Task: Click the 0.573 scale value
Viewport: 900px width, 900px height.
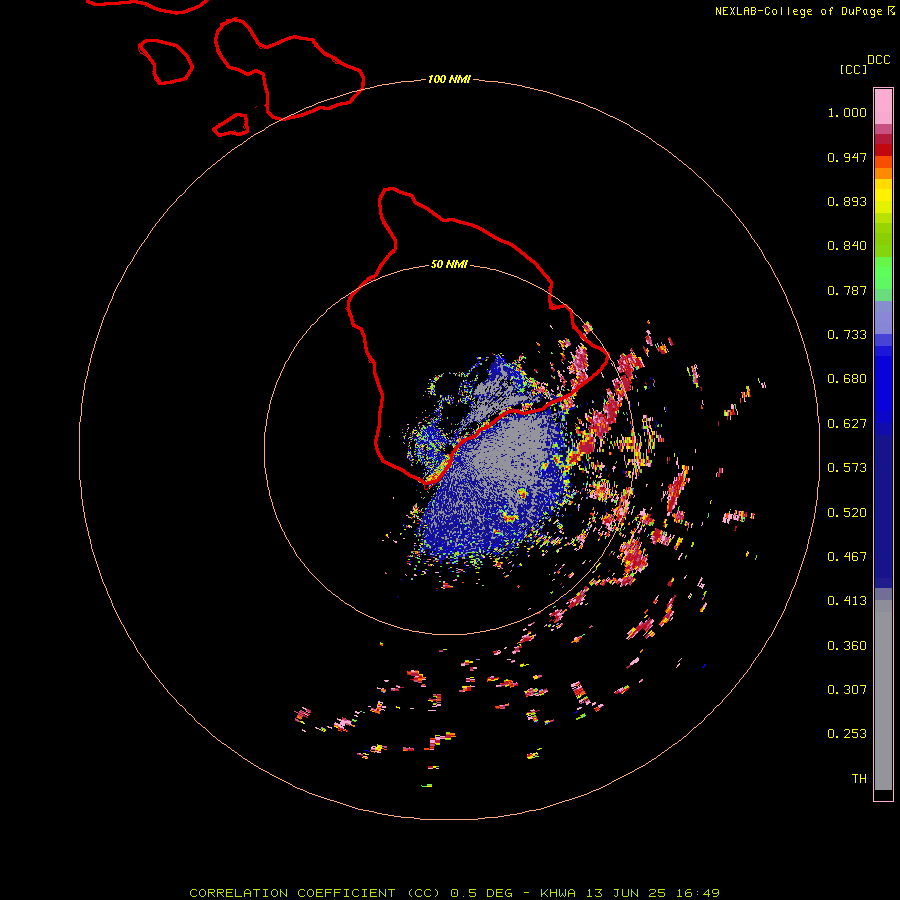Action: coord(847,468)
